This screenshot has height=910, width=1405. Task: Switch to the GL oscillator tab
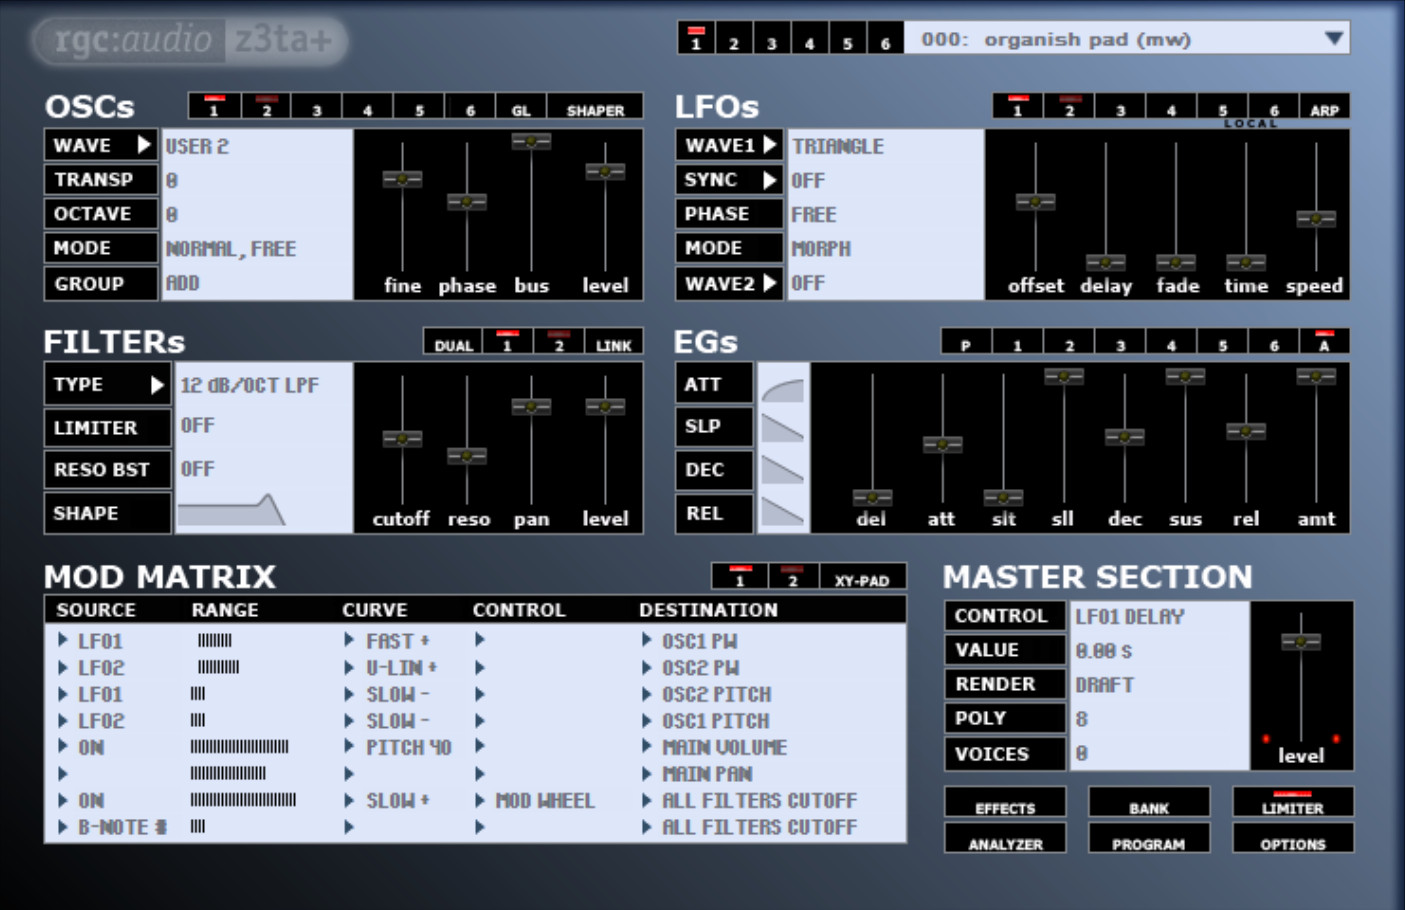click(521, 107)
